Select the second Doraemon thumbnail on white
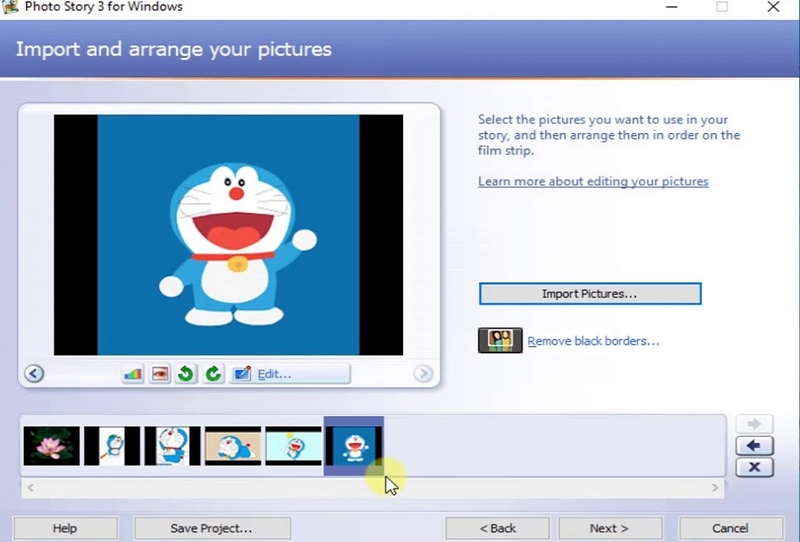The width and height of the screenshot is (800, 542). click(x=112, y=446)
